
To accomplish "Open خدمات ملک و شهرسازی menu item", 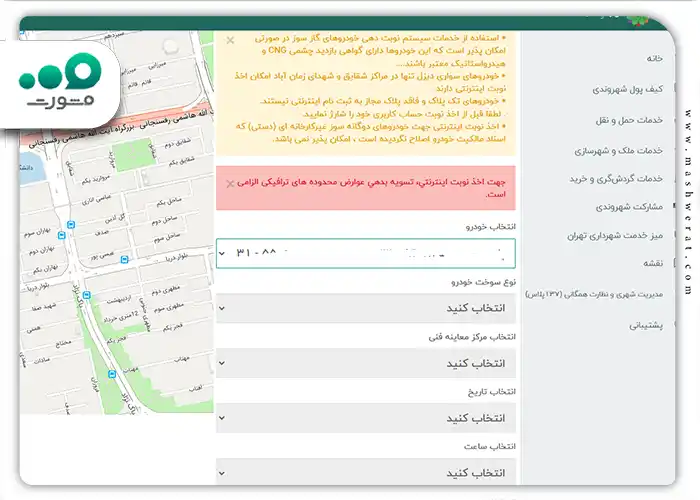I will point(619,151).
